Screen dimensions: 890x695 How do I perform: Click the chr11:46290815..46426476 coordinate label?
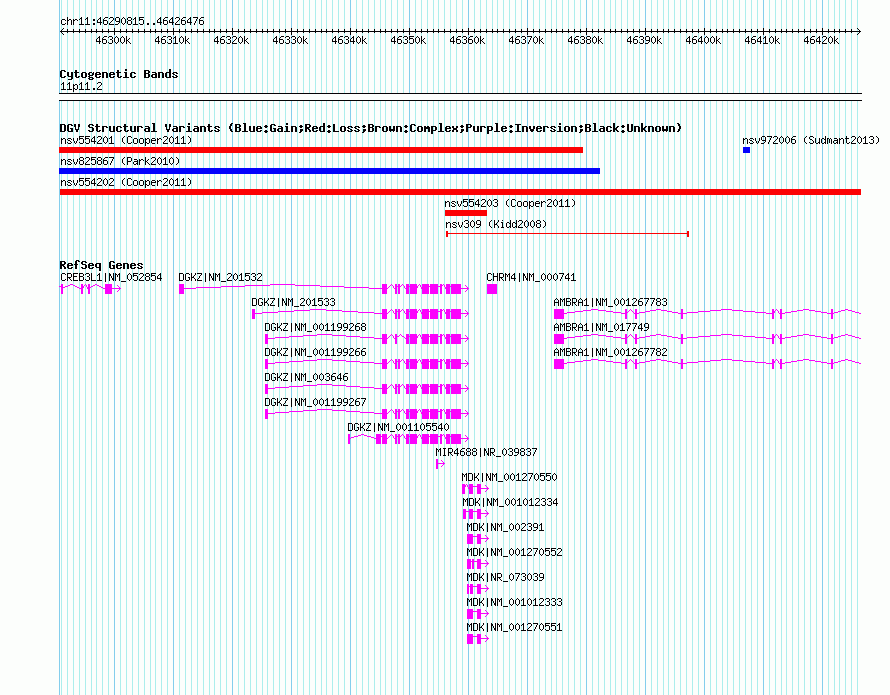point(132,21)
